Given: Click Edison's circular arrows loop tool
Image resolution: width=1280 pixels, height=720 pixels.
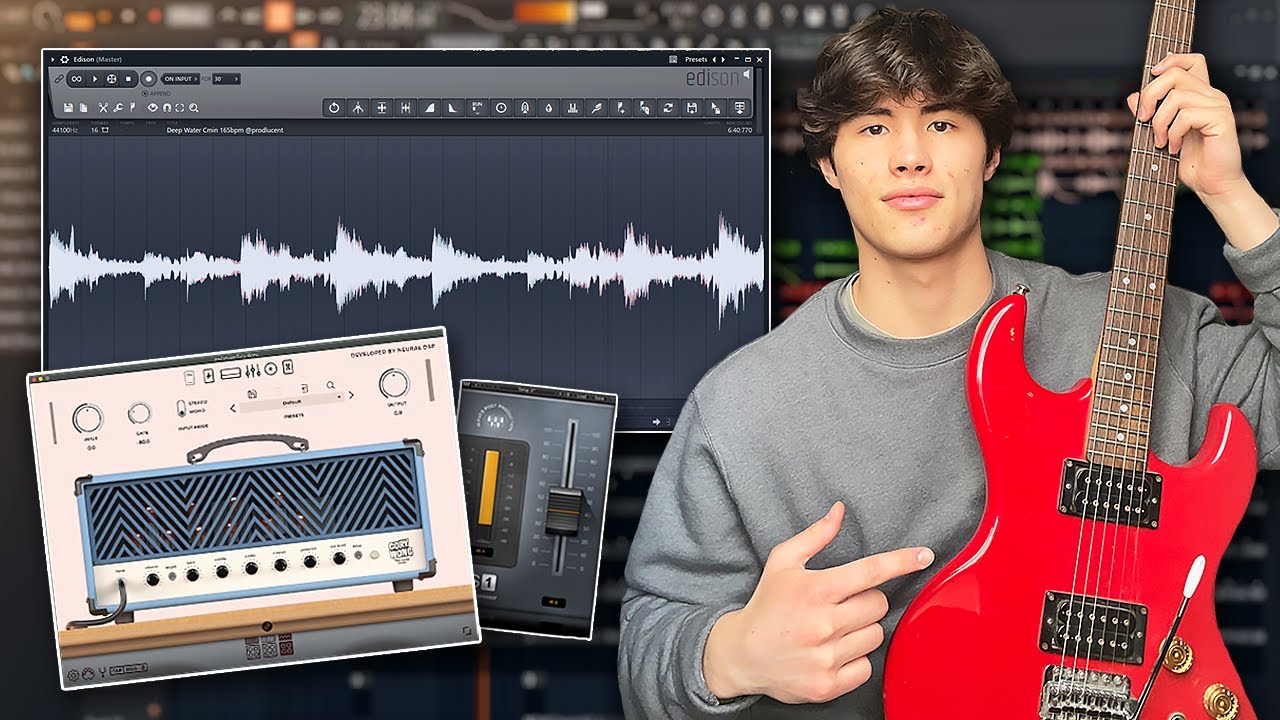Looking at the screenshot, I should point(667,107).
